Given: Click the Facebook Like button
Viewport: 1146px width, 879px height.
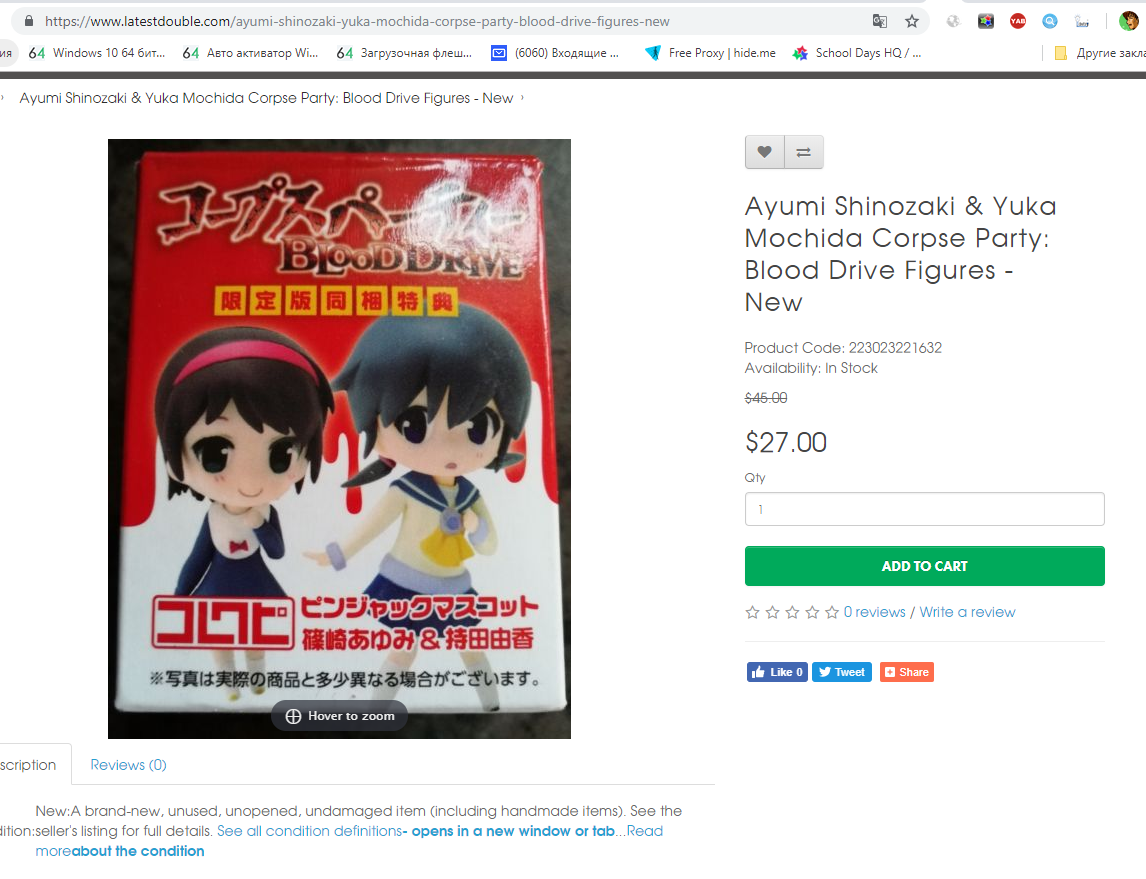Looking at the screenshot, I should 777,672.
